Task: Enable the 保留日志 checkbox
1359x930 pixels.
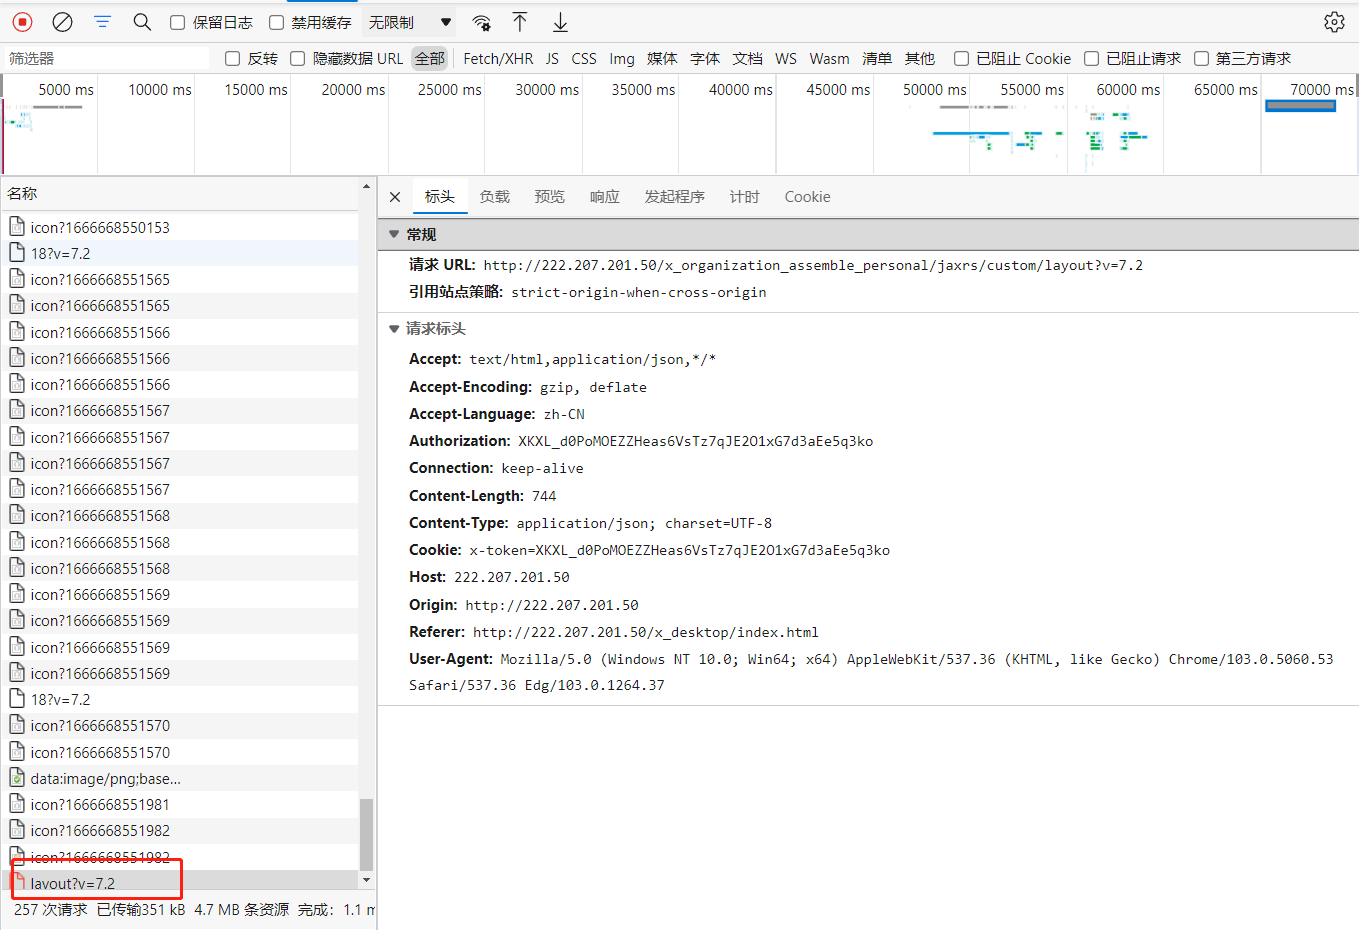Action: point(178,23)
